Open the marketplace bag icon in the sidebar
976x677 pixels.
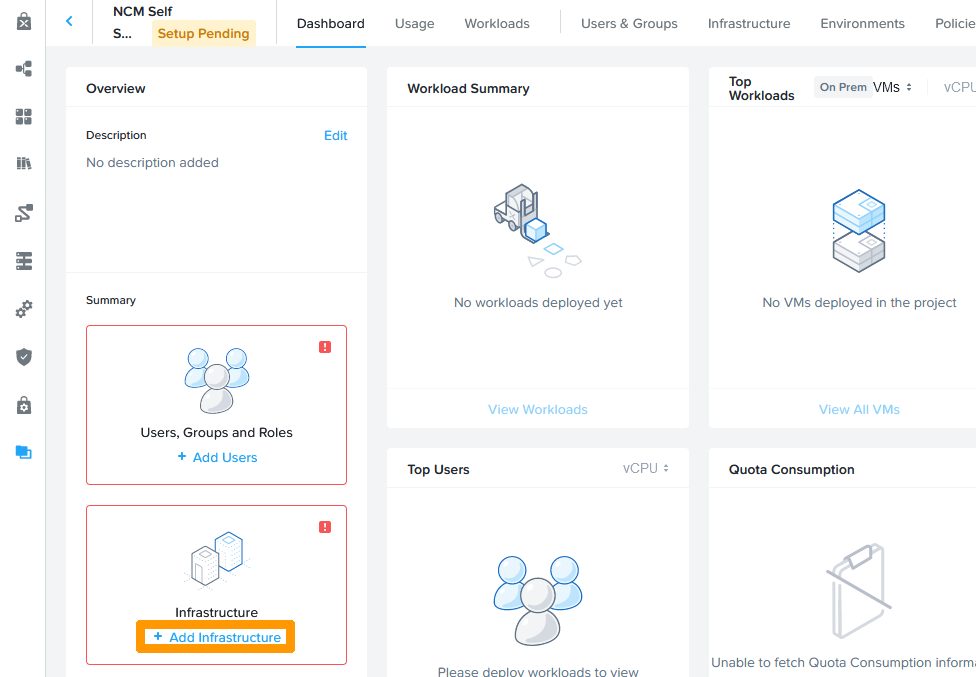pos(24,21)
